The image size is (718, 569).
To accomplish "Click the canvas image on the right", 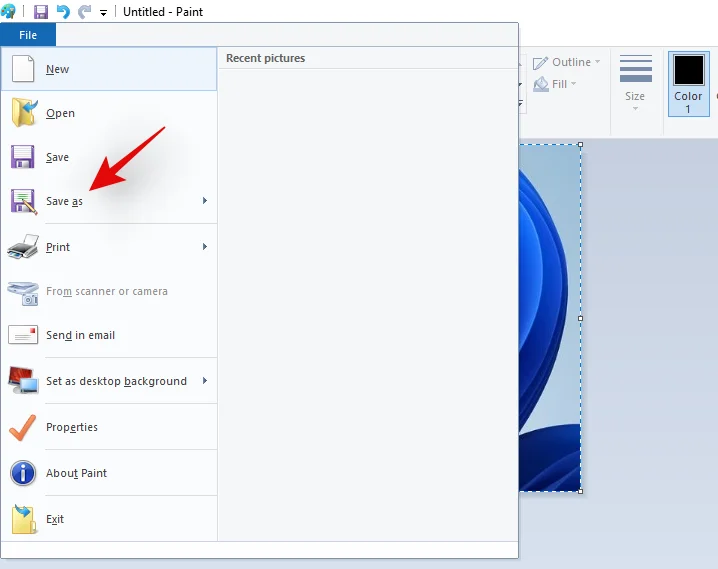I will click(549, 318).
